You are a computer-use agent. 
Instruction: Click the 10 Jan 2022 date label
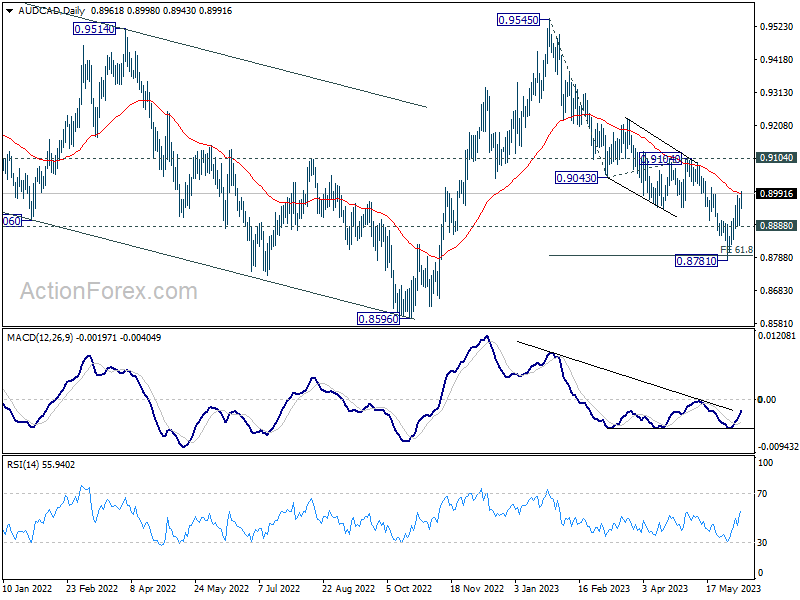(x=28, y=589)
